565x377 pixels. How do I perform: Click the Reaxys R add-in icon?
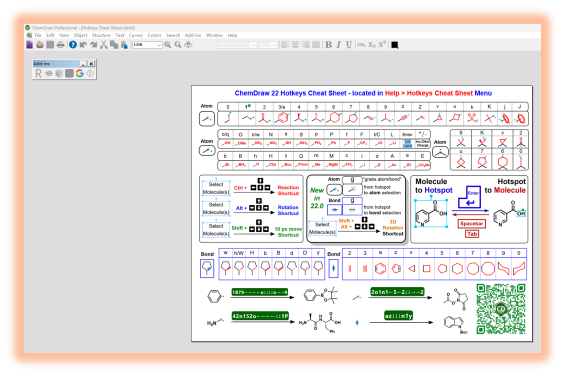coord(38,73)
